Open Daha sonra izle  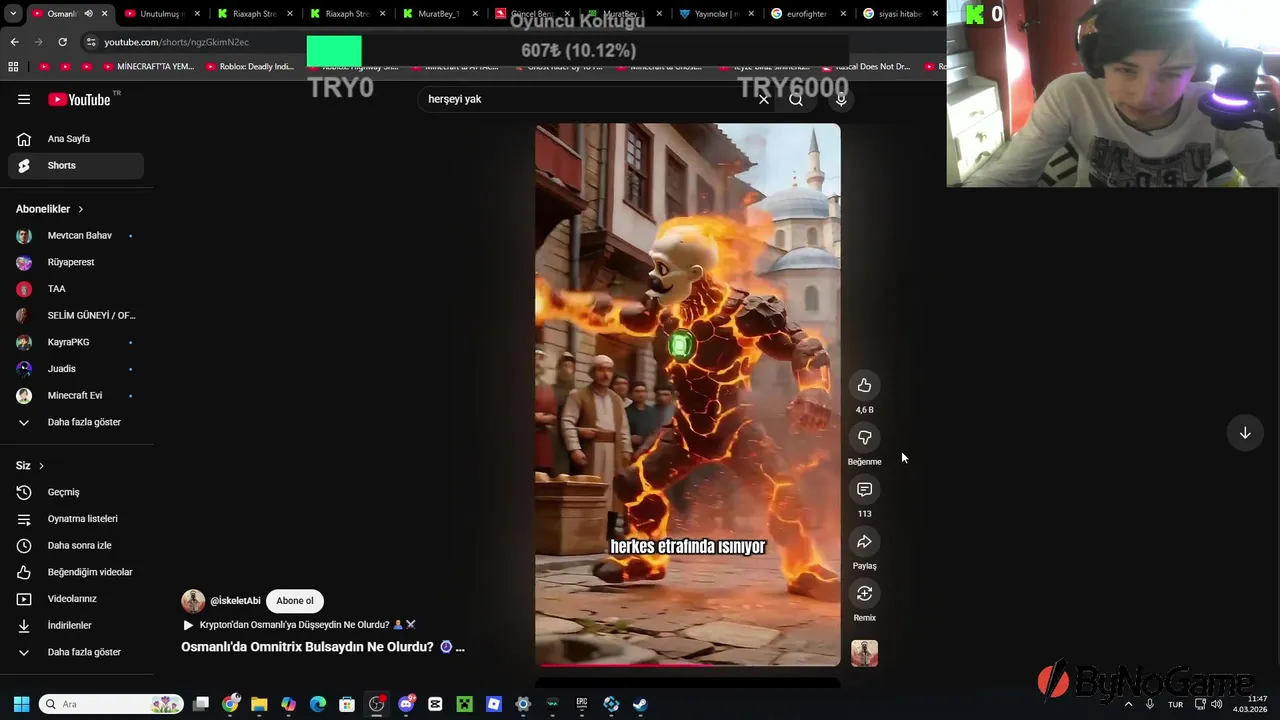[76, 546]
